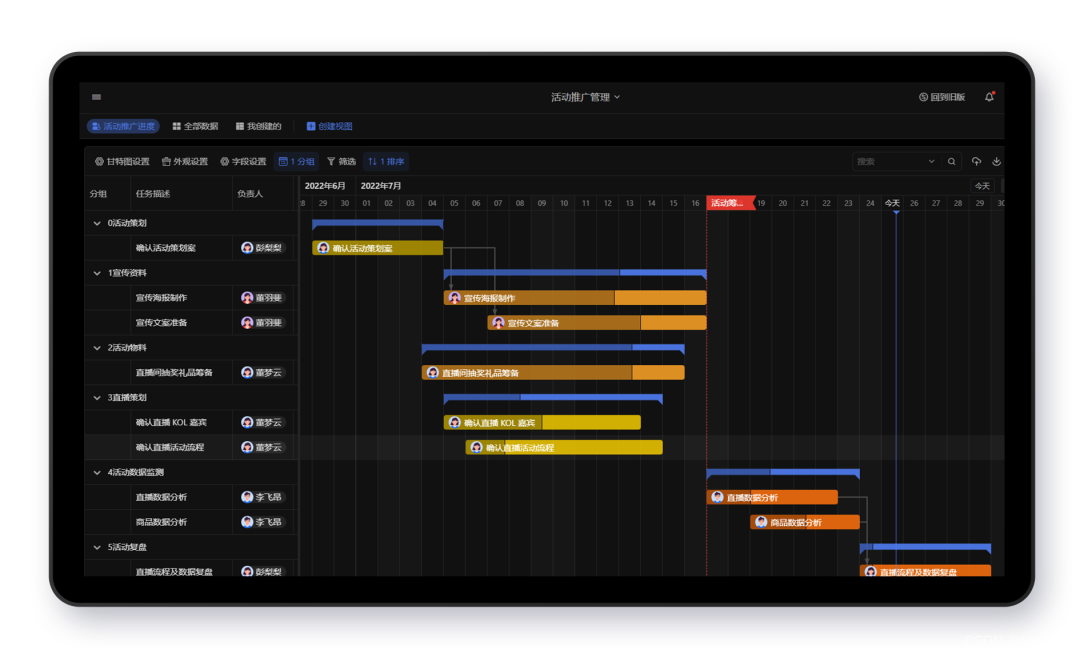Click the 确认活动策划案 Gantt bar
The image size is (1080, 658).
tap(377, 248)
